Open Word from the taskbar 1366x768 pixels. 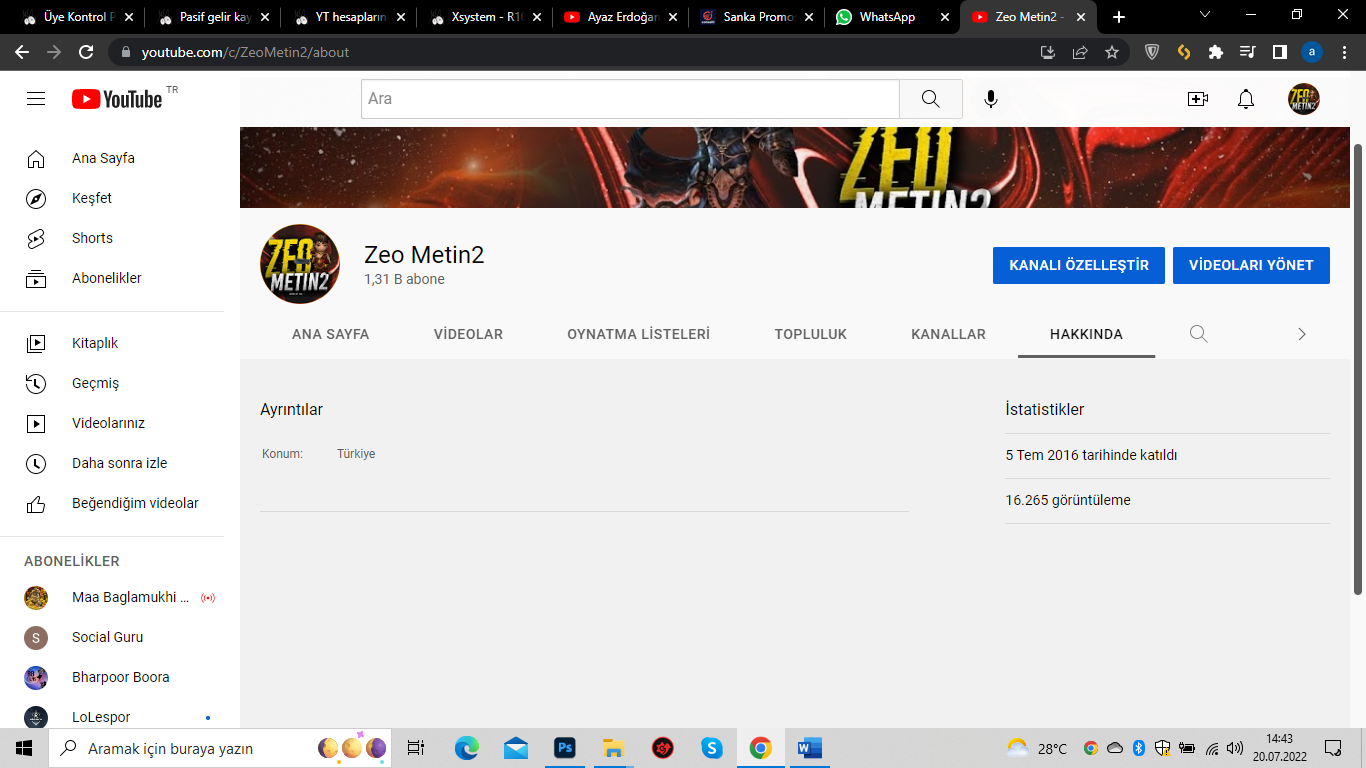coord(809,748)
